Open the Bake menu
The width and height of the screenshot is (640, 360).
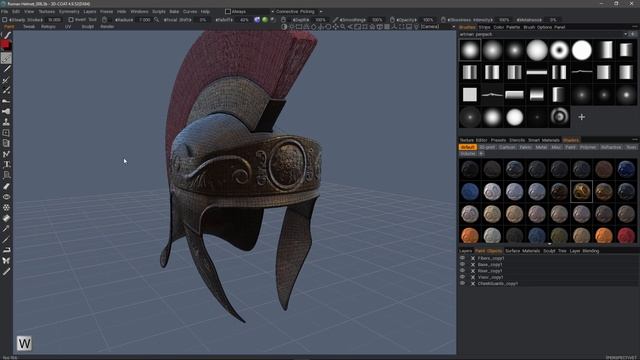click(x=174, y=12)
